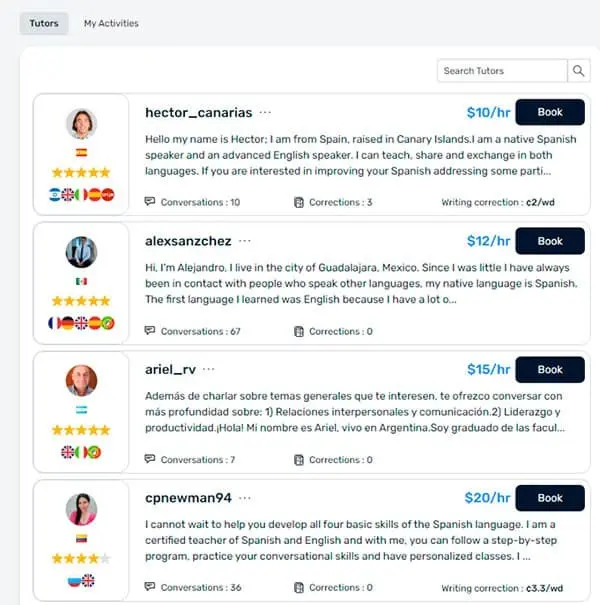
Task: Open cpnewman94 three-dot options menu
Action: click(x=245, y=498)
